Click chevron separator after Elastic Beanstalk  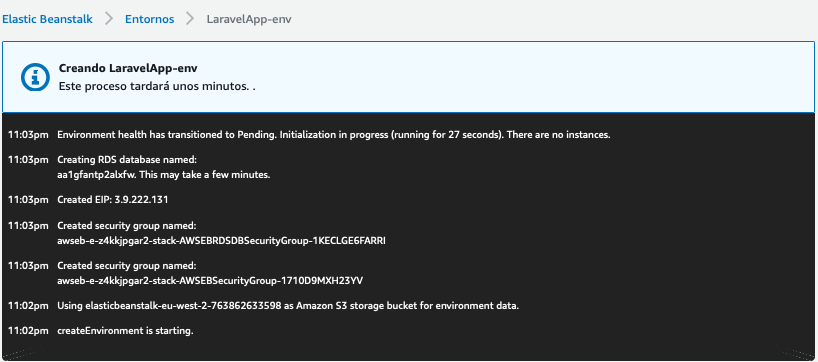point(109,19)
